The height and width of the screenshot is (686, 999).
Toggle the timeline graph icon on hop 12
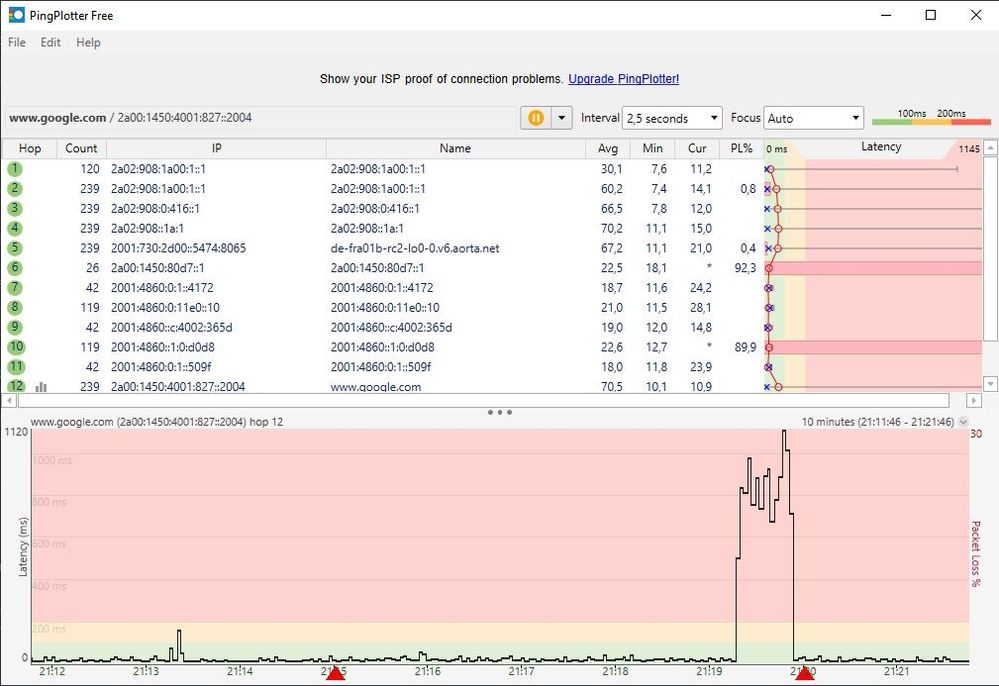[x=41, y=387]
